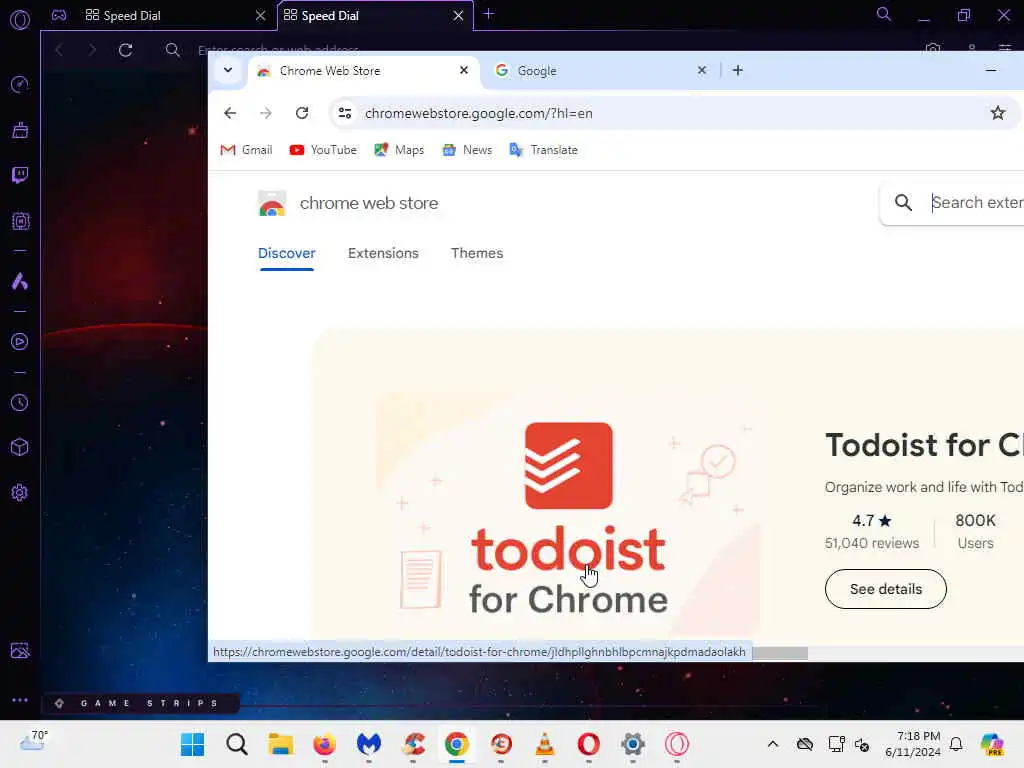Open the YouTube bookmark
The width and height of the screenshot is (1024, 768).
(x=323, y=150)
